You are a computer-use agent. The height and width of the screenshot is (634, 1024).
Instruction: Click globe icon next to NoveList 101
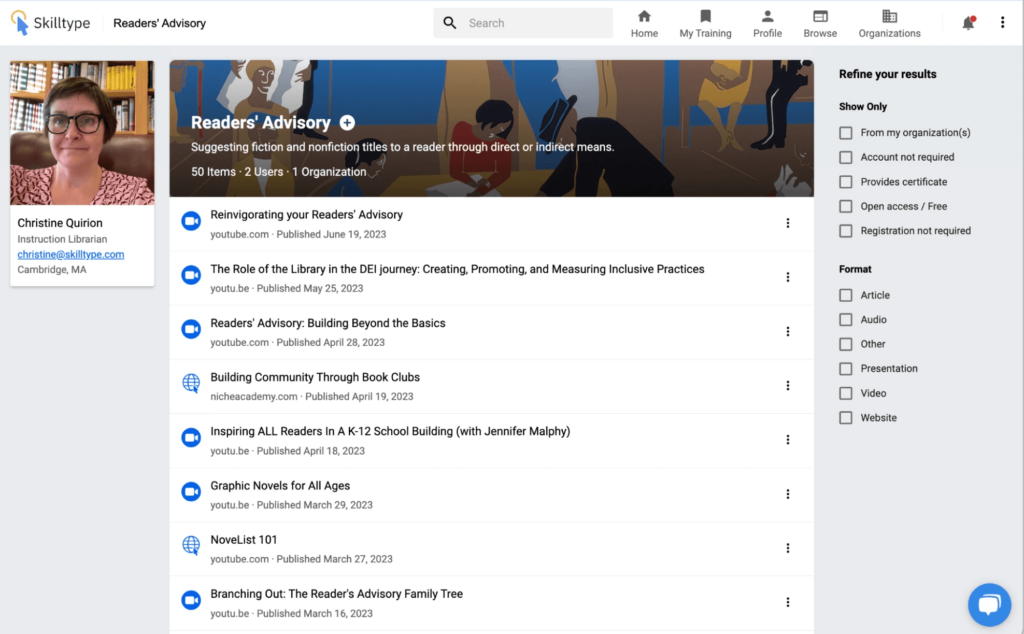point(191,546)
